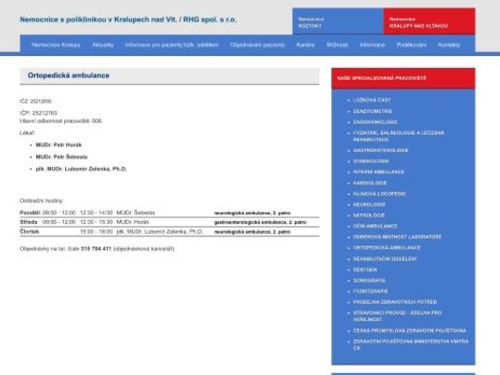The width and height of the screenshot is (500, 375).
Task: Open Oční ambulance in sidebar list
Action: (375, 226)
